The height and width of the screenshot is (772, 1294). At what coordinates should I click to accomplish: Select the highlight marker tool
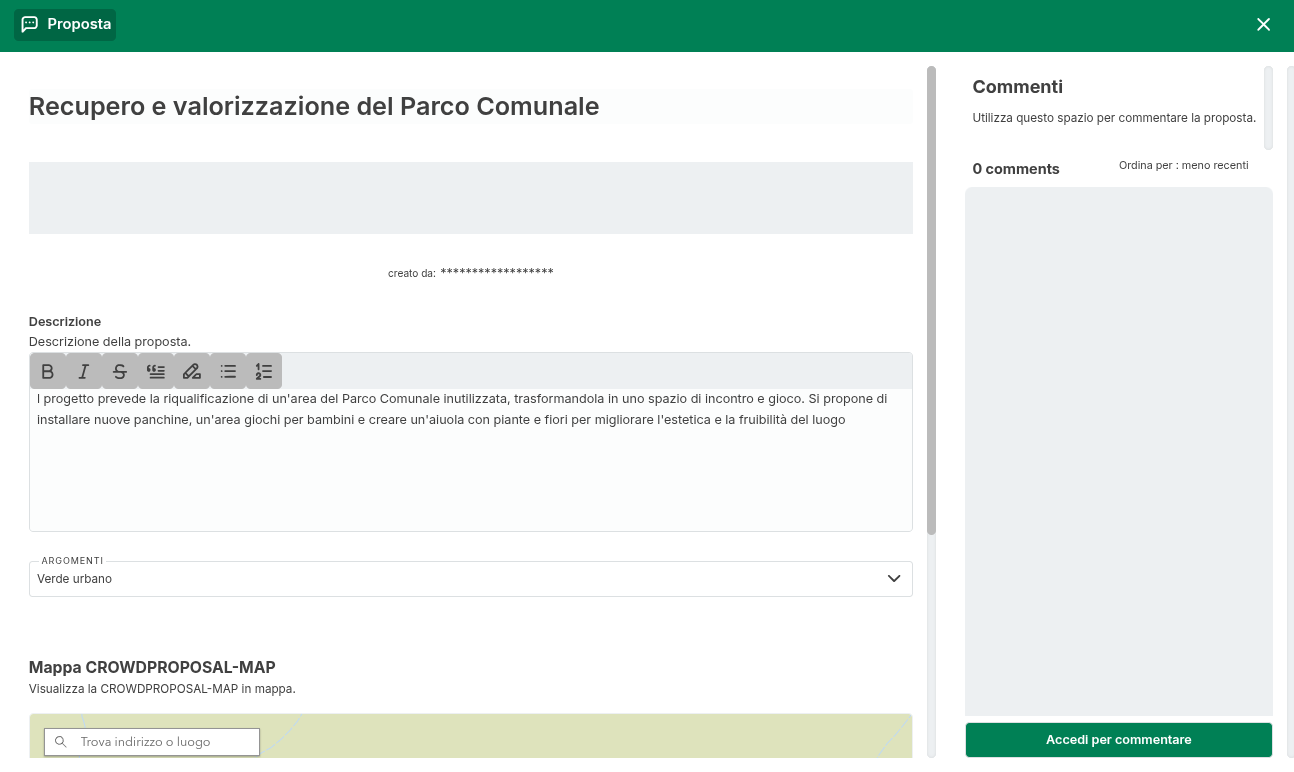(x=192, y=371)
